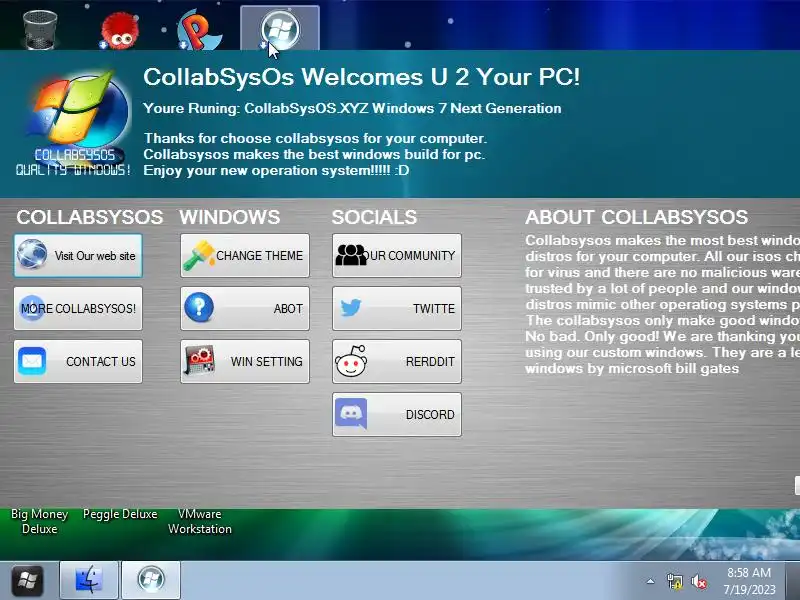Screen dimensions: 800x600
Task: Select VMware Workstation desktop label
Action: click(x=199, y=521)
